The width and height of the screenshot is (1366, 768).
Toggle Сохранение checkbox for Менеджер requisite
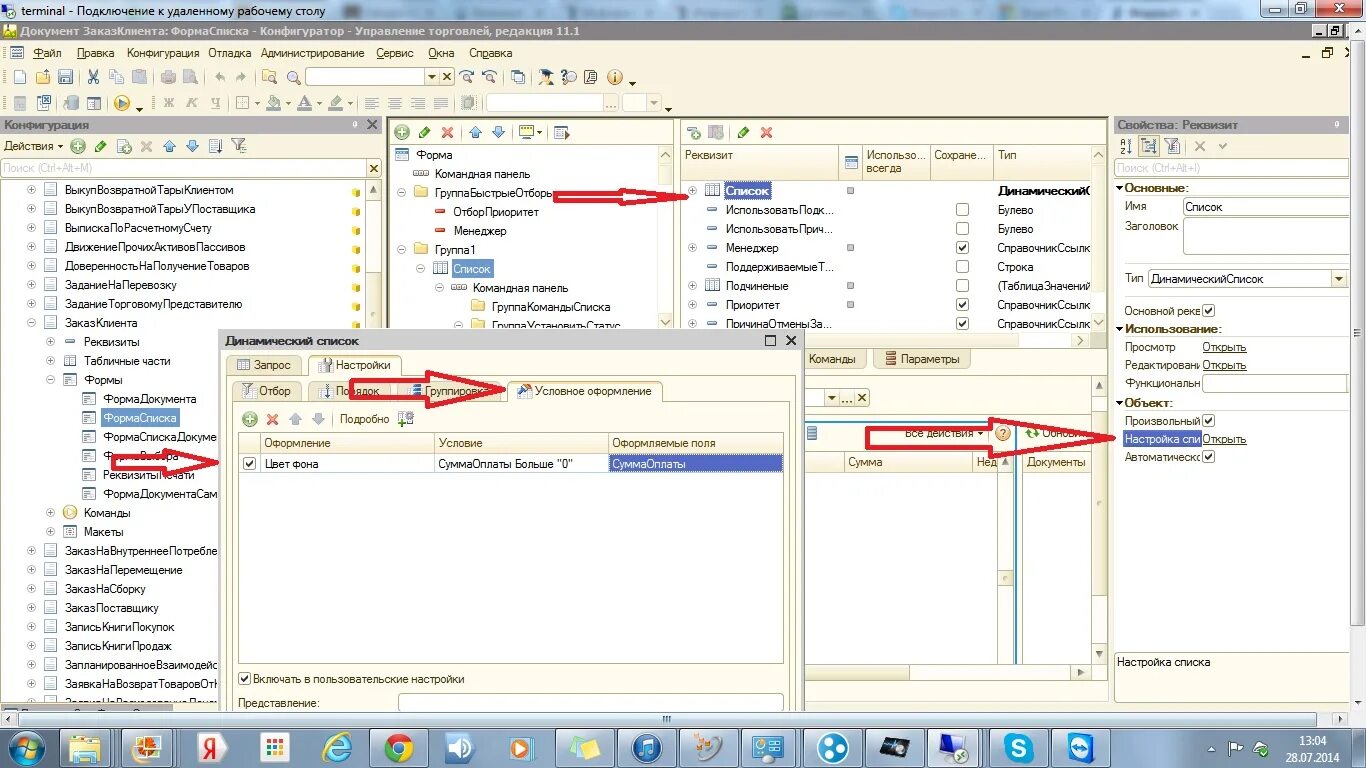pos(962,248)
